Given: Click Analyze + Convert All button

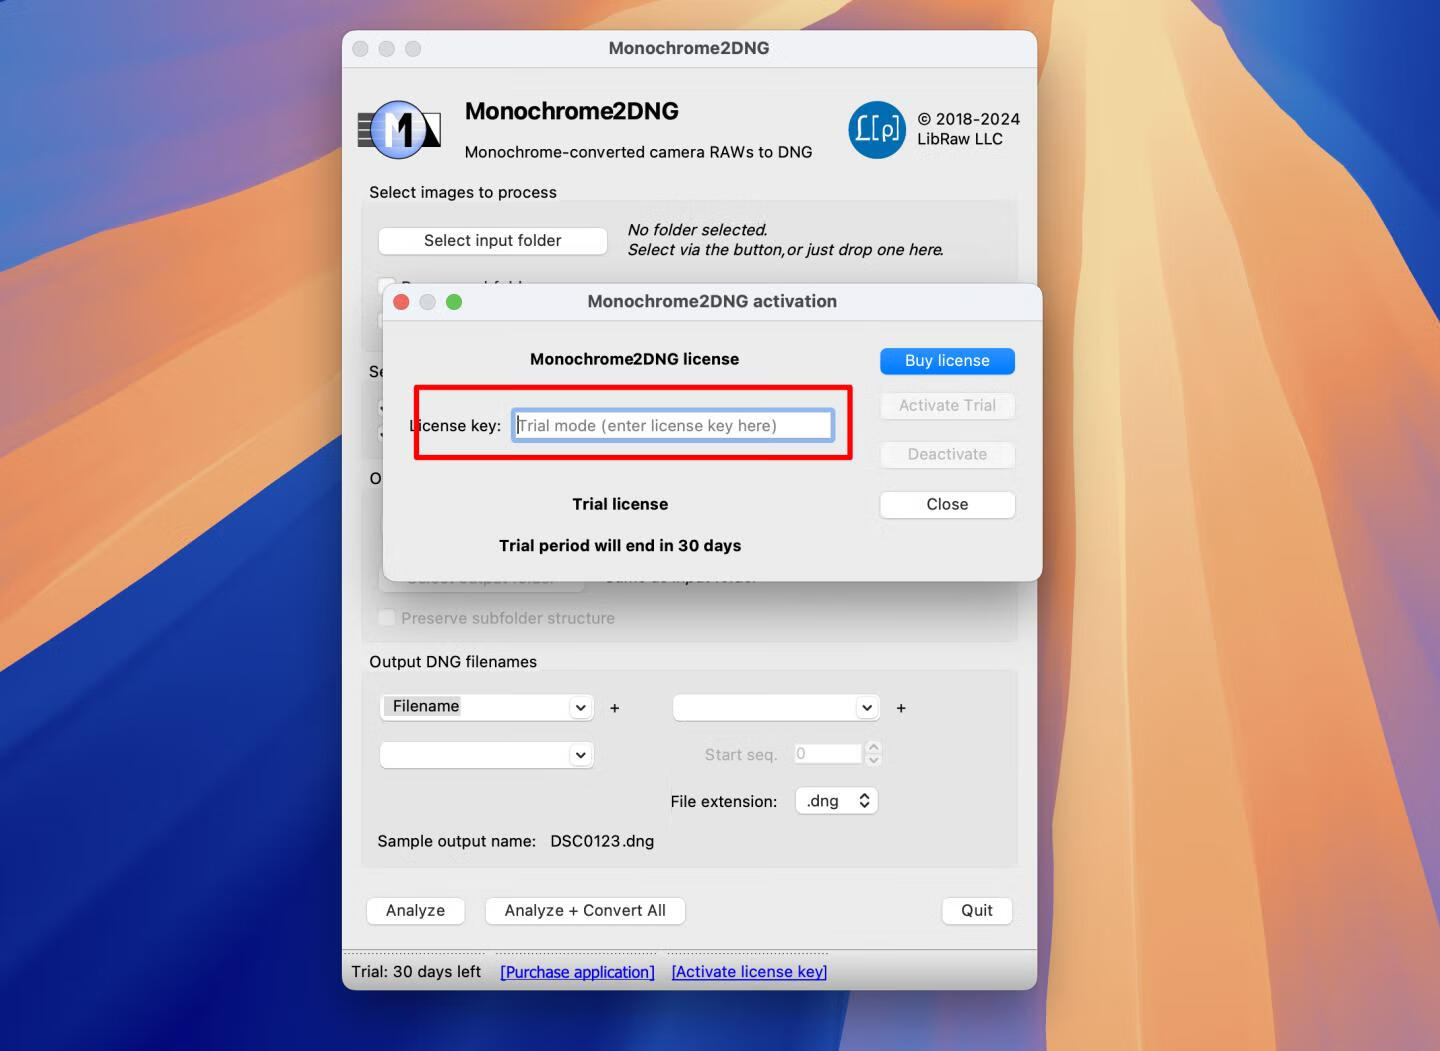Looking at the screenshot, I should click(x=585, y=911).
